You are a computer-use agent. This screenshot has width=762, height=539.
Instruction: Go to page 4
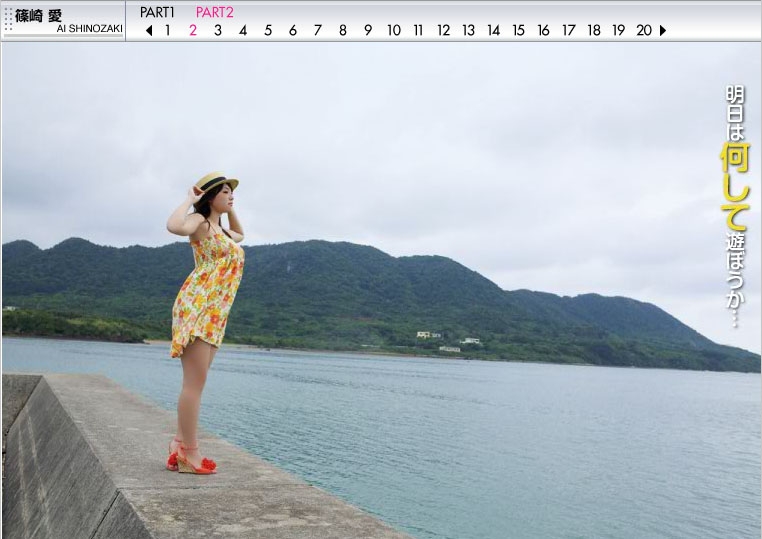[243, 31]
